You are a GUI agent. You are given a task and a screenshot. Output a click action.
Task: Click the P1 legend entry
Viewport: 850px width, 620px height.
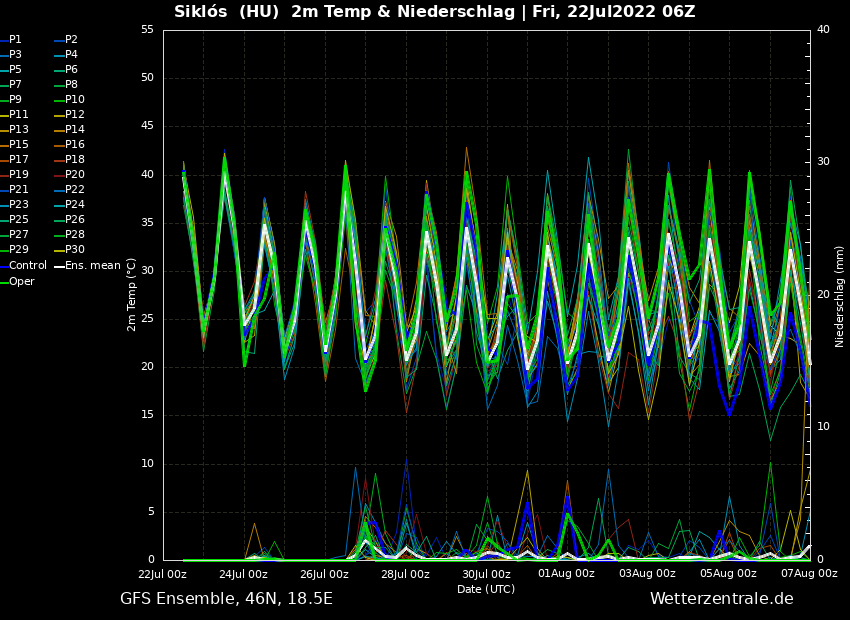(x=15, y=40)
